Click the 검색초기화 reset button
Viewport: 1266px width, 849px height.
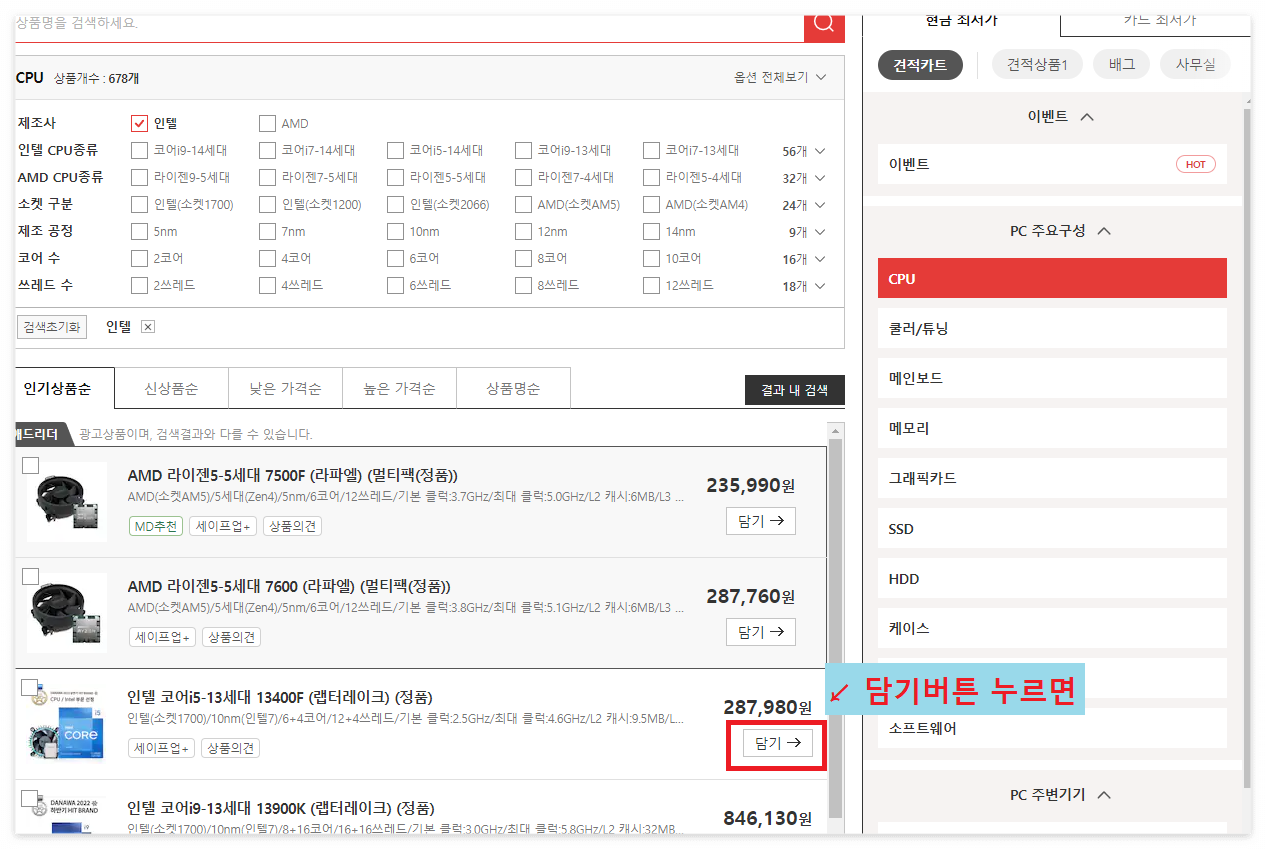(x=52, y=327)
